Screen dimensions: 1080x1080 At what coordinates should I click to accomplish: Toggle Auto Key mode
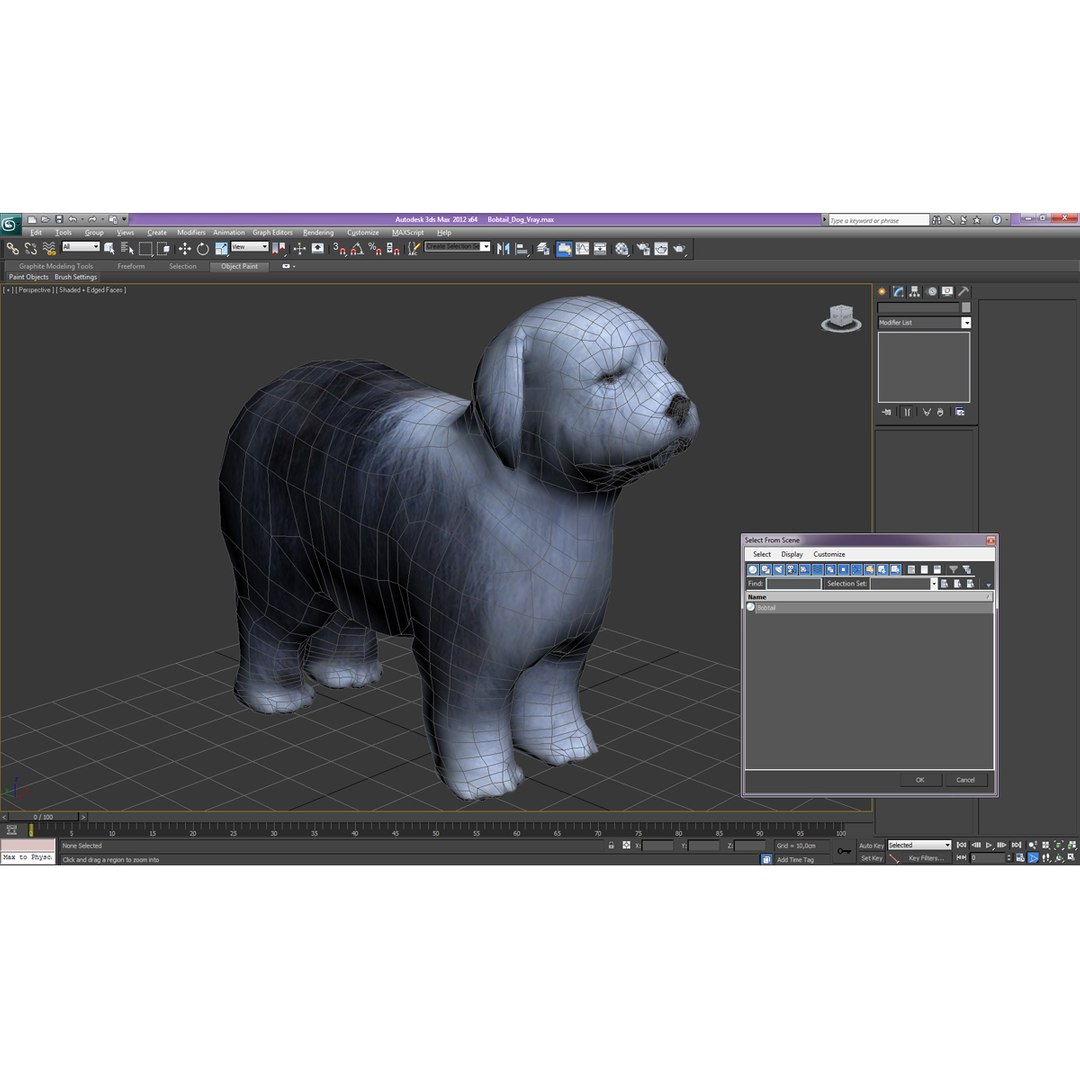tap(871, 845)
